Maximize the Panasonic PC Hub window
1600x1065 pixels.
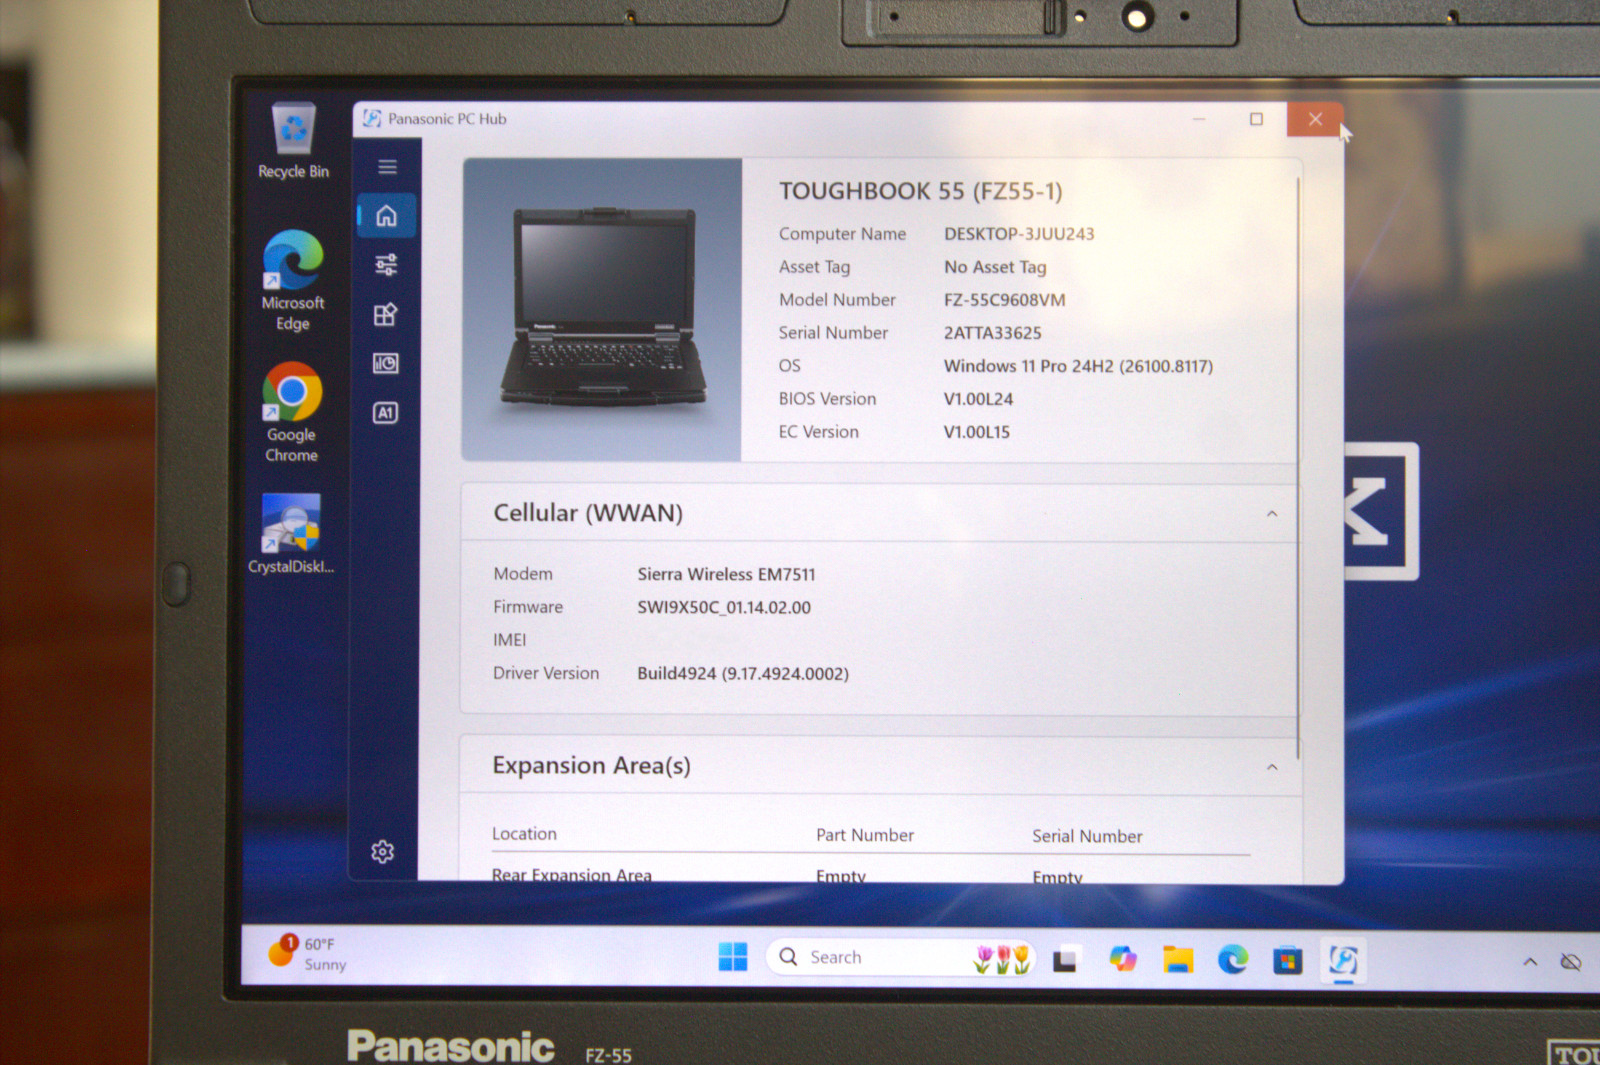coord(1256,119)
